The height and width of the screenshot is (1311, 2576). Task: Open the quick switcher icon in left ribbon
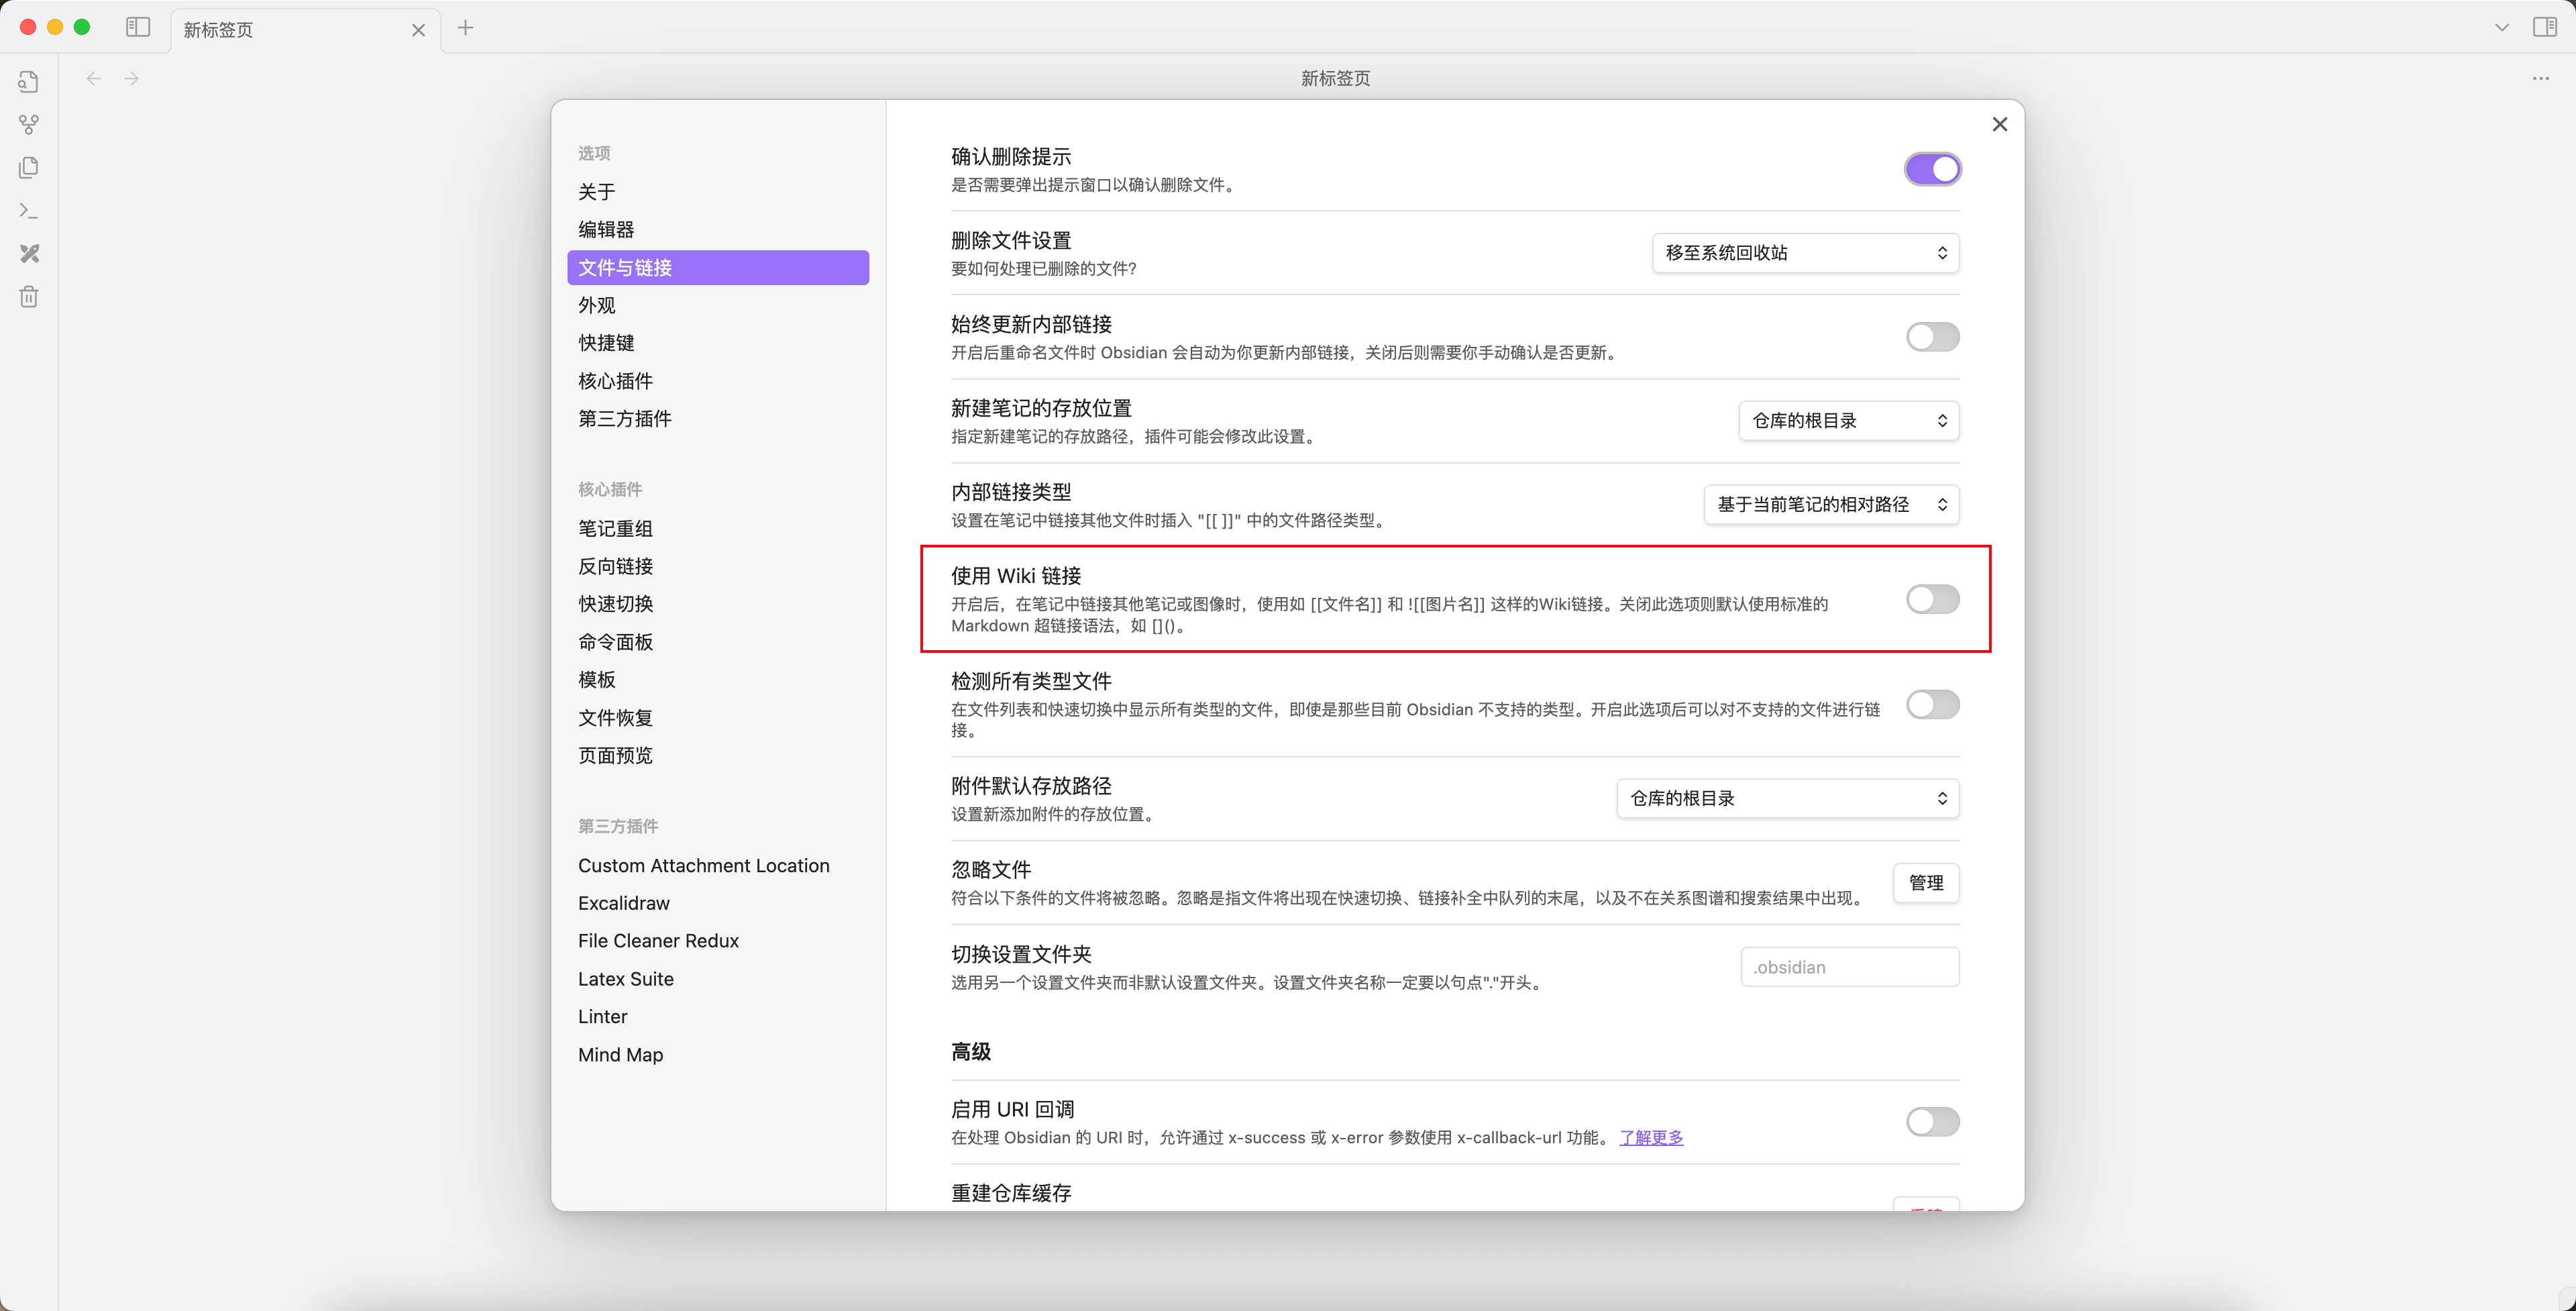tap(29, 82)
